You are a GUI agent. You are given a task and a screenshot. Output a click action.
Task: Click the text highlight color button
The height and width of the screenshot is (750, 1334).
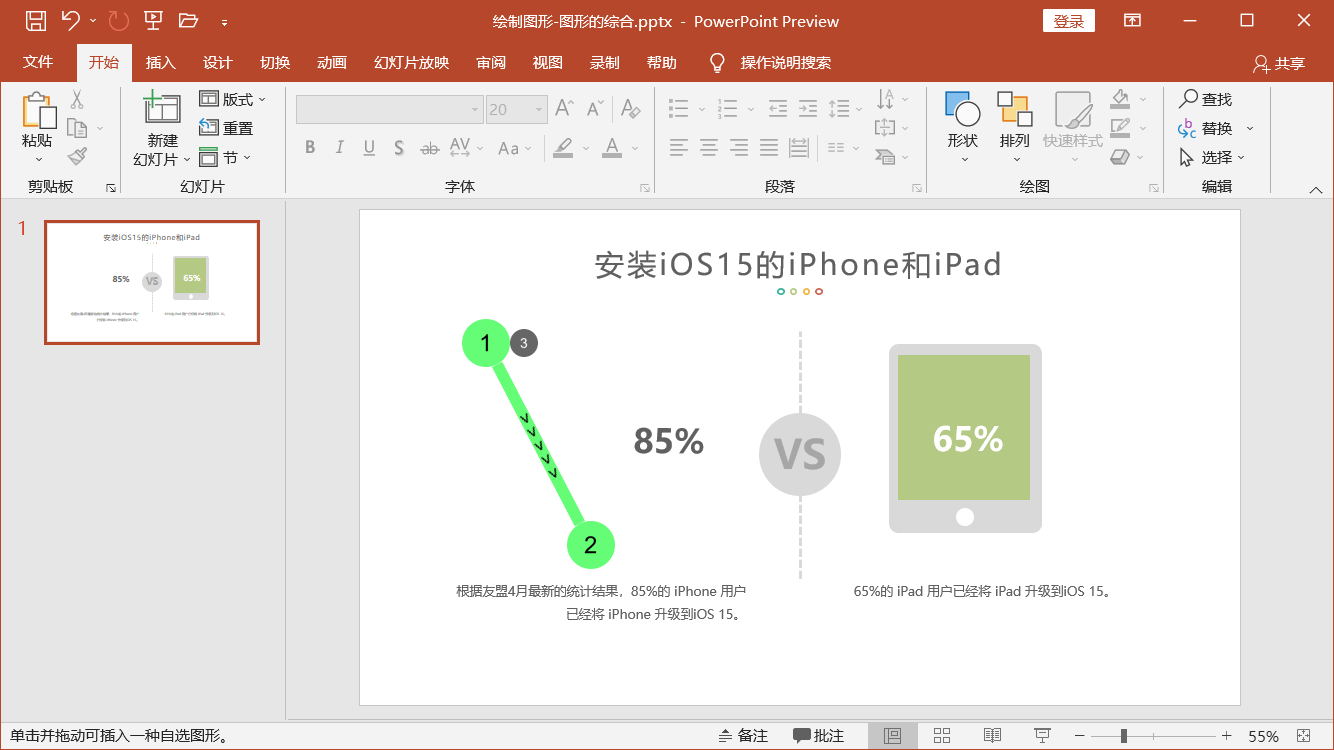(563, 148)
